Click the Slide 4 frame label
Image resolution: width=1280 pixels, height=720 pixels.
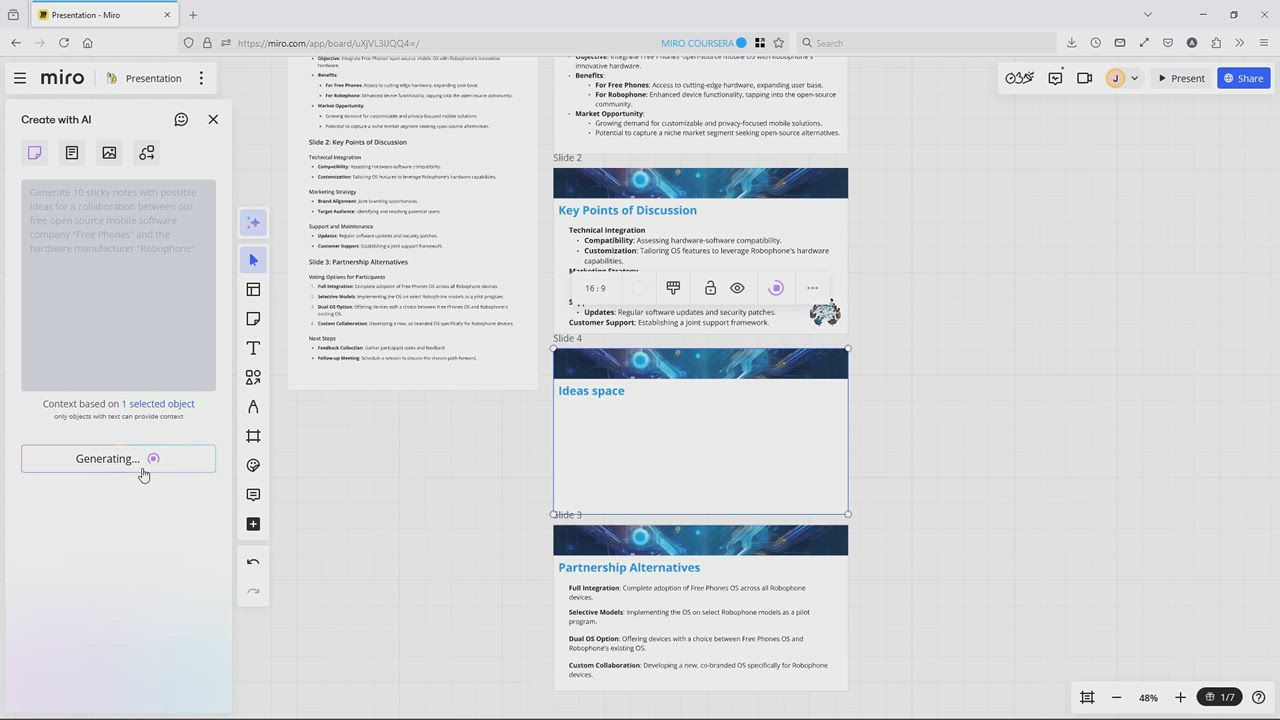tap(567, 338)
